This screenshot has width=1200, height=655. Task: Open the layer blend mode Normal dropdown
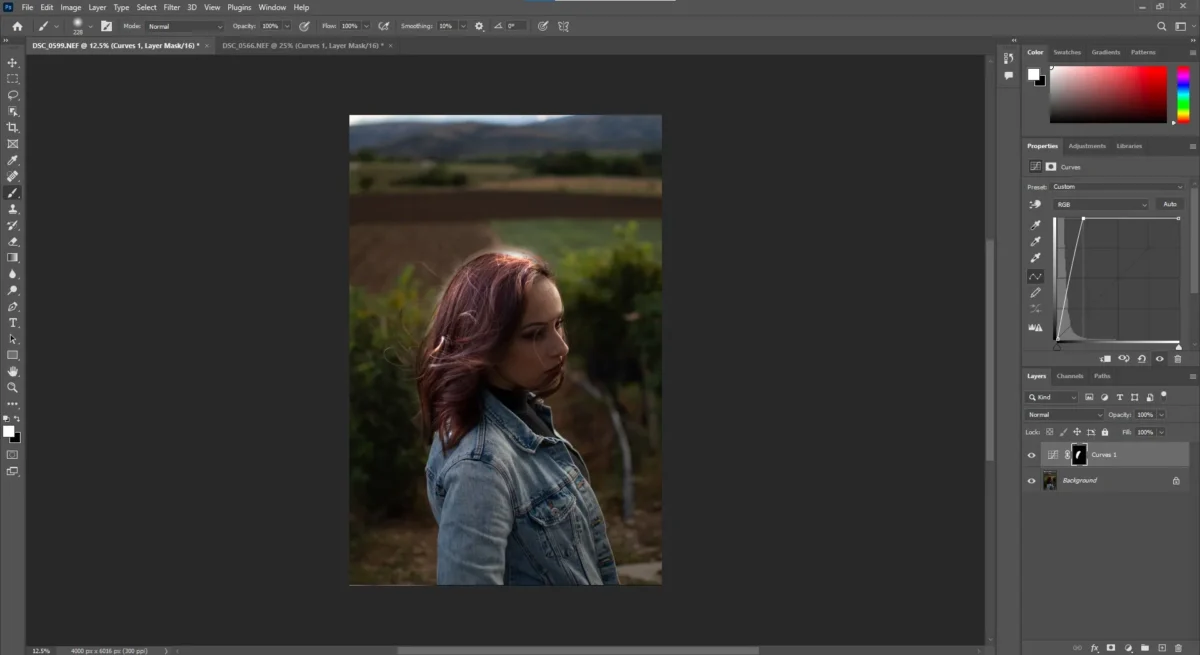tap(1065, 414)
